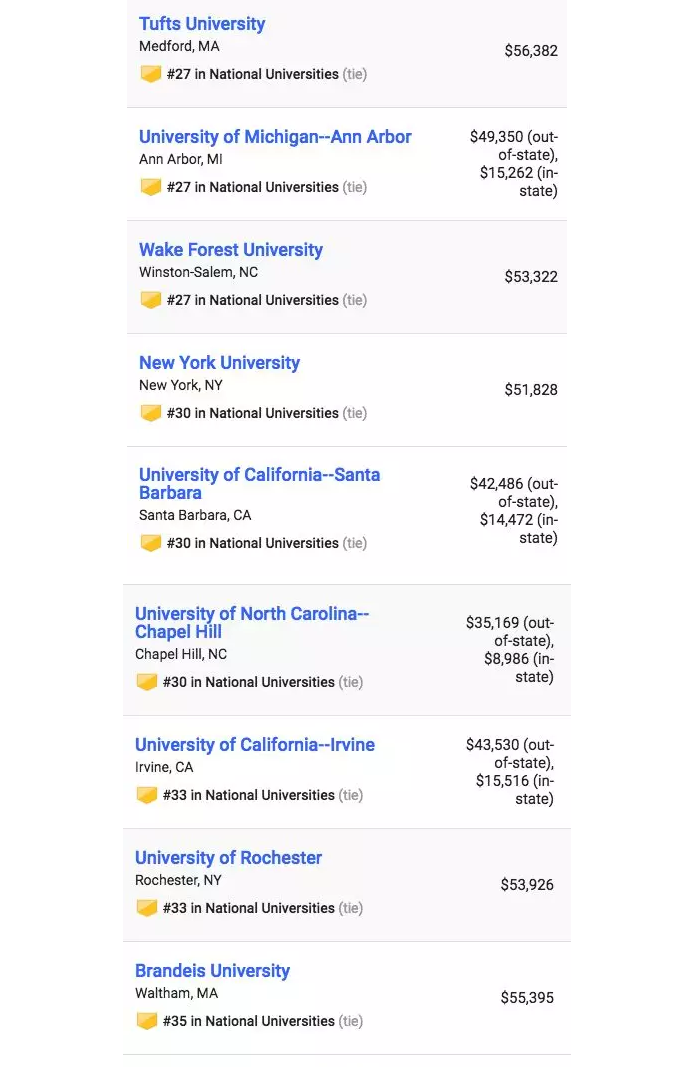
Task: Click the badge icon next to New York University's rank
Action: tap(150, 412)
